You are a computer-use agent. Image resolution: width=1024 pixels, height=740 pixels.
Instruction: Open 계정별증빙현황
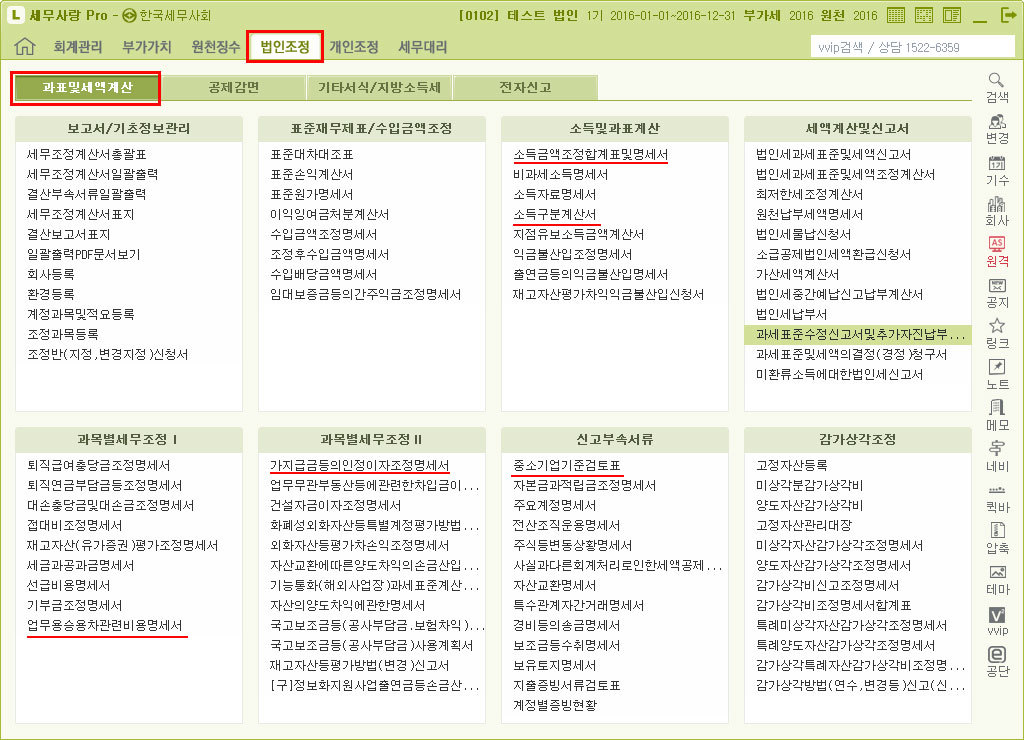coord(554,705)
